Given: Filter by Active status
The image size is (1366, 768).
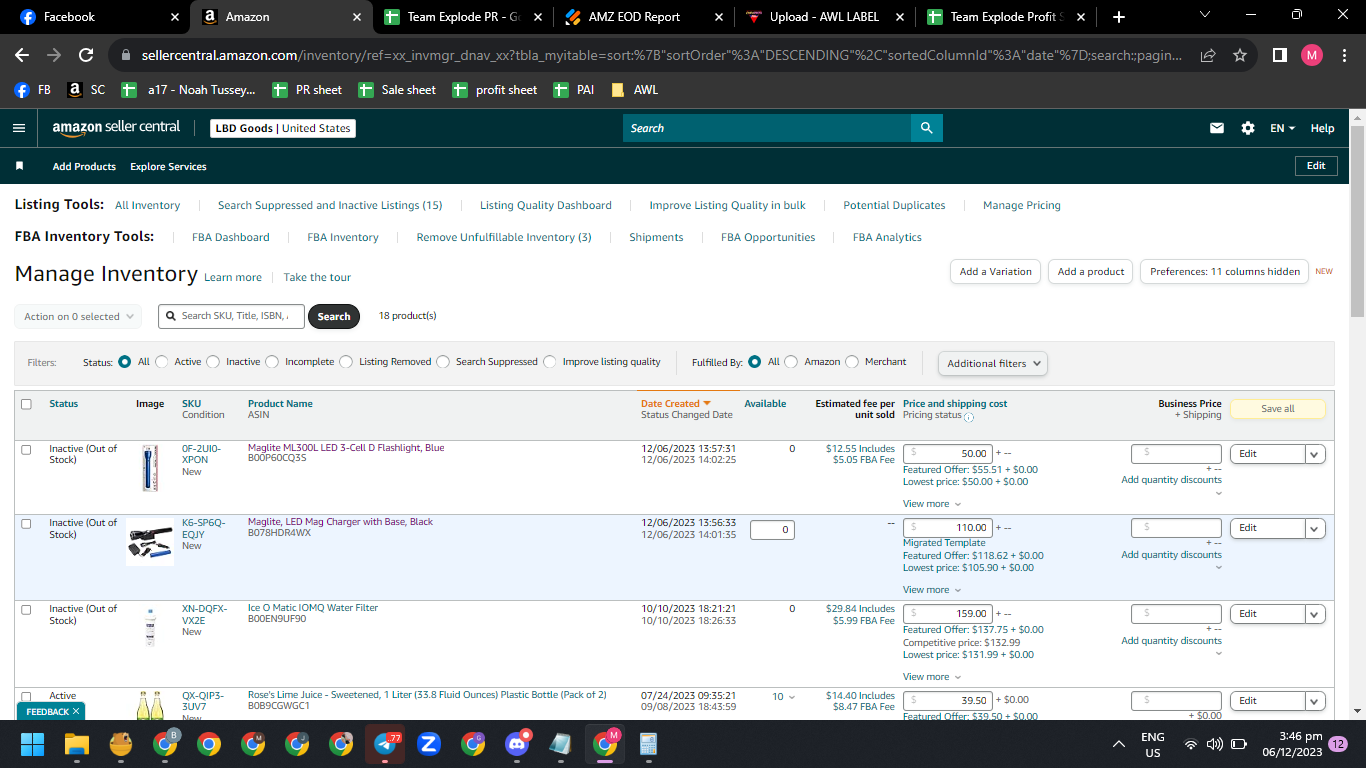Looking at the screenshot, I should [x=161, y=362].
